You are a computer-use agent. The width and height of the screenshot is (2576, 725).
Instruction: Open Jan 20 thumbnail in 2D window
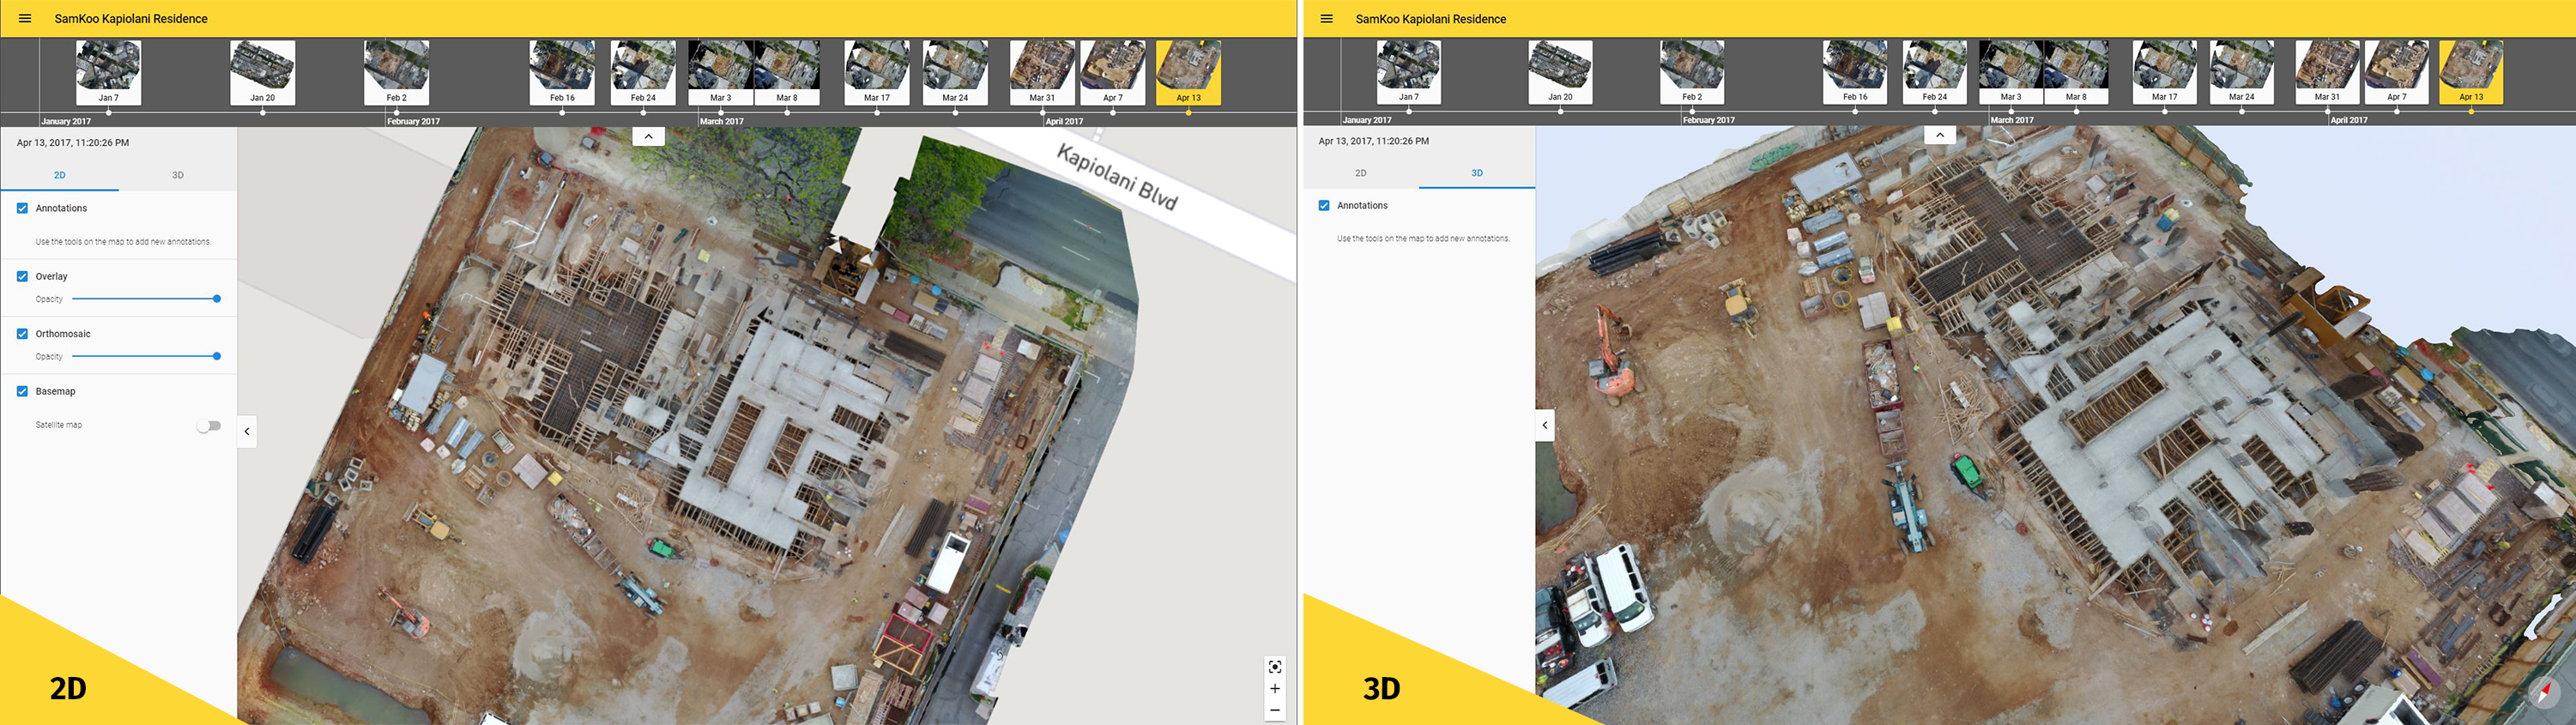coord(262,72)
